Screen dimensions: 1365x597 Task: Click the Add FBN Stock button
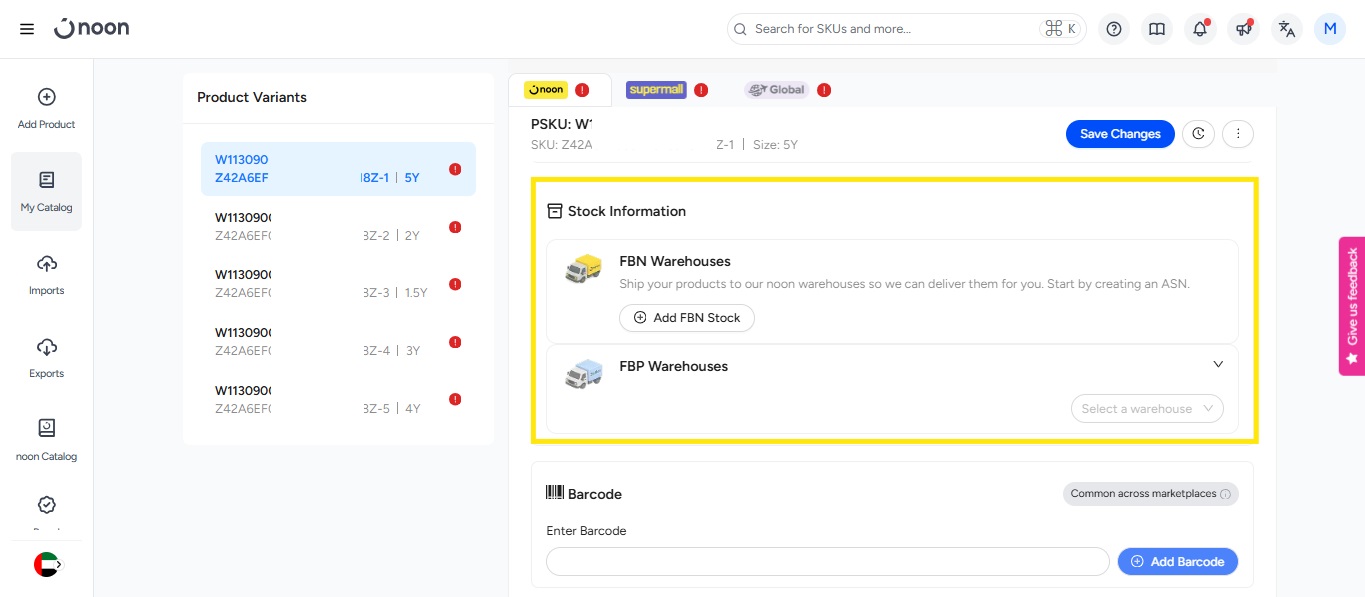pos(686,318)
